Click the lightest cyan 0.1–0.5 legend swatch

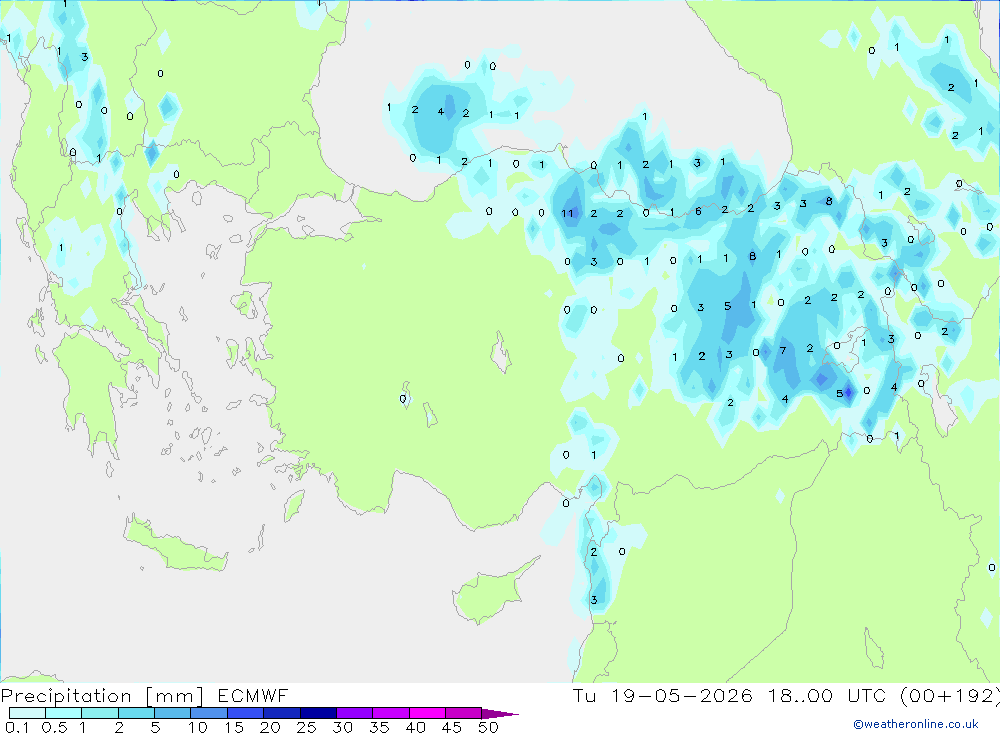click(x=27, y=713)
